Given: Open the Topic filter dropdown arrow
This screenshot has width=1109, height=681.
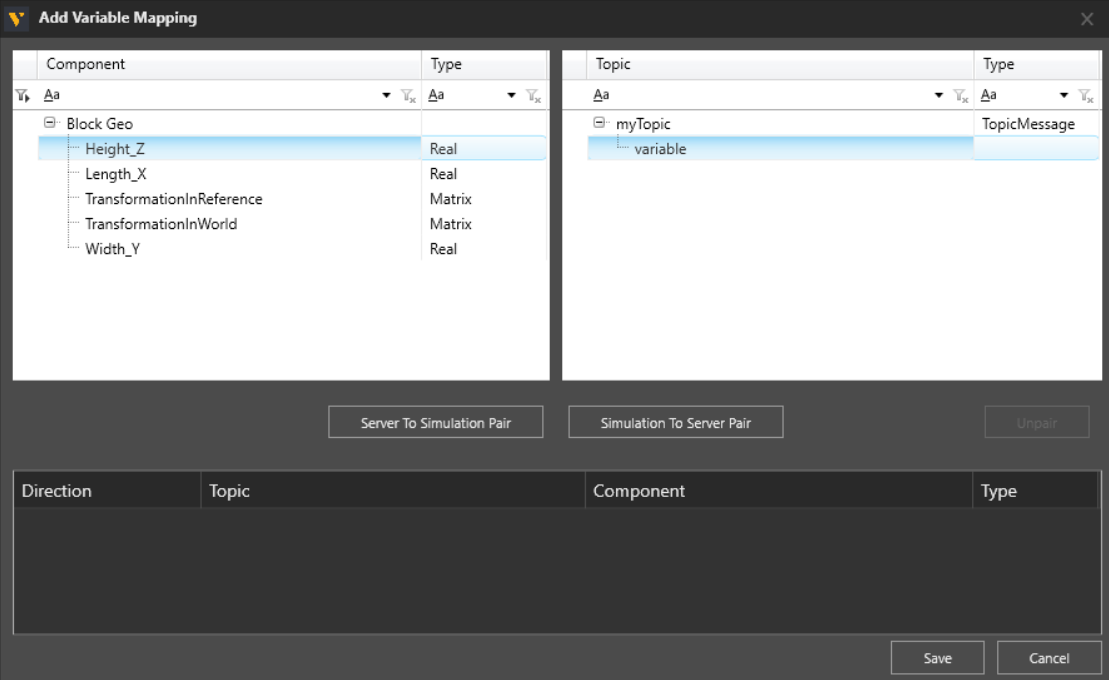Looking at the screenshot, I should tap(939, 95).
